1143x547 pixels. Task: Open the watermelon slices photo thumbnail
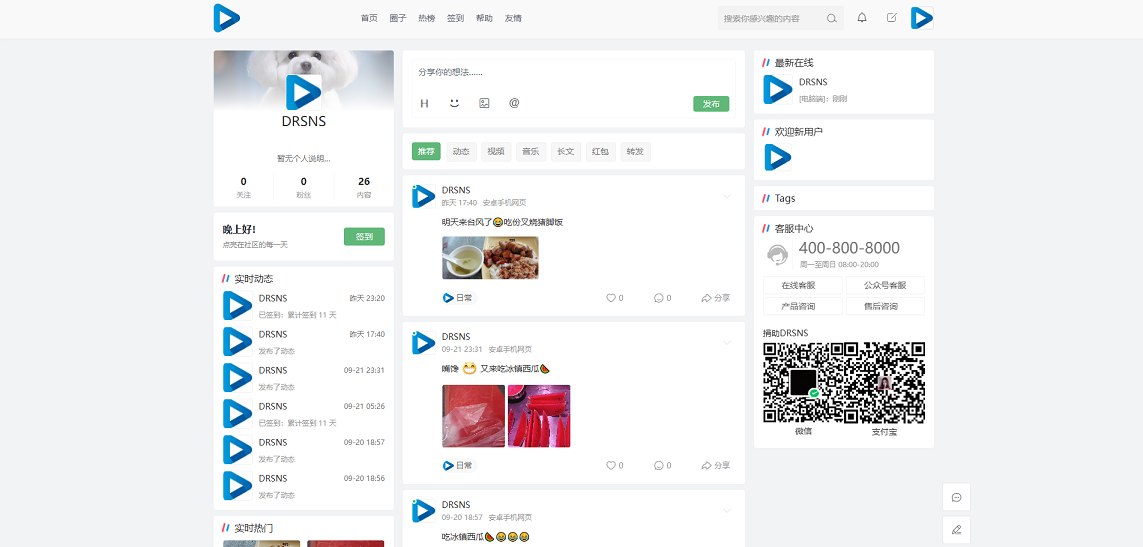tap(539, 416)
